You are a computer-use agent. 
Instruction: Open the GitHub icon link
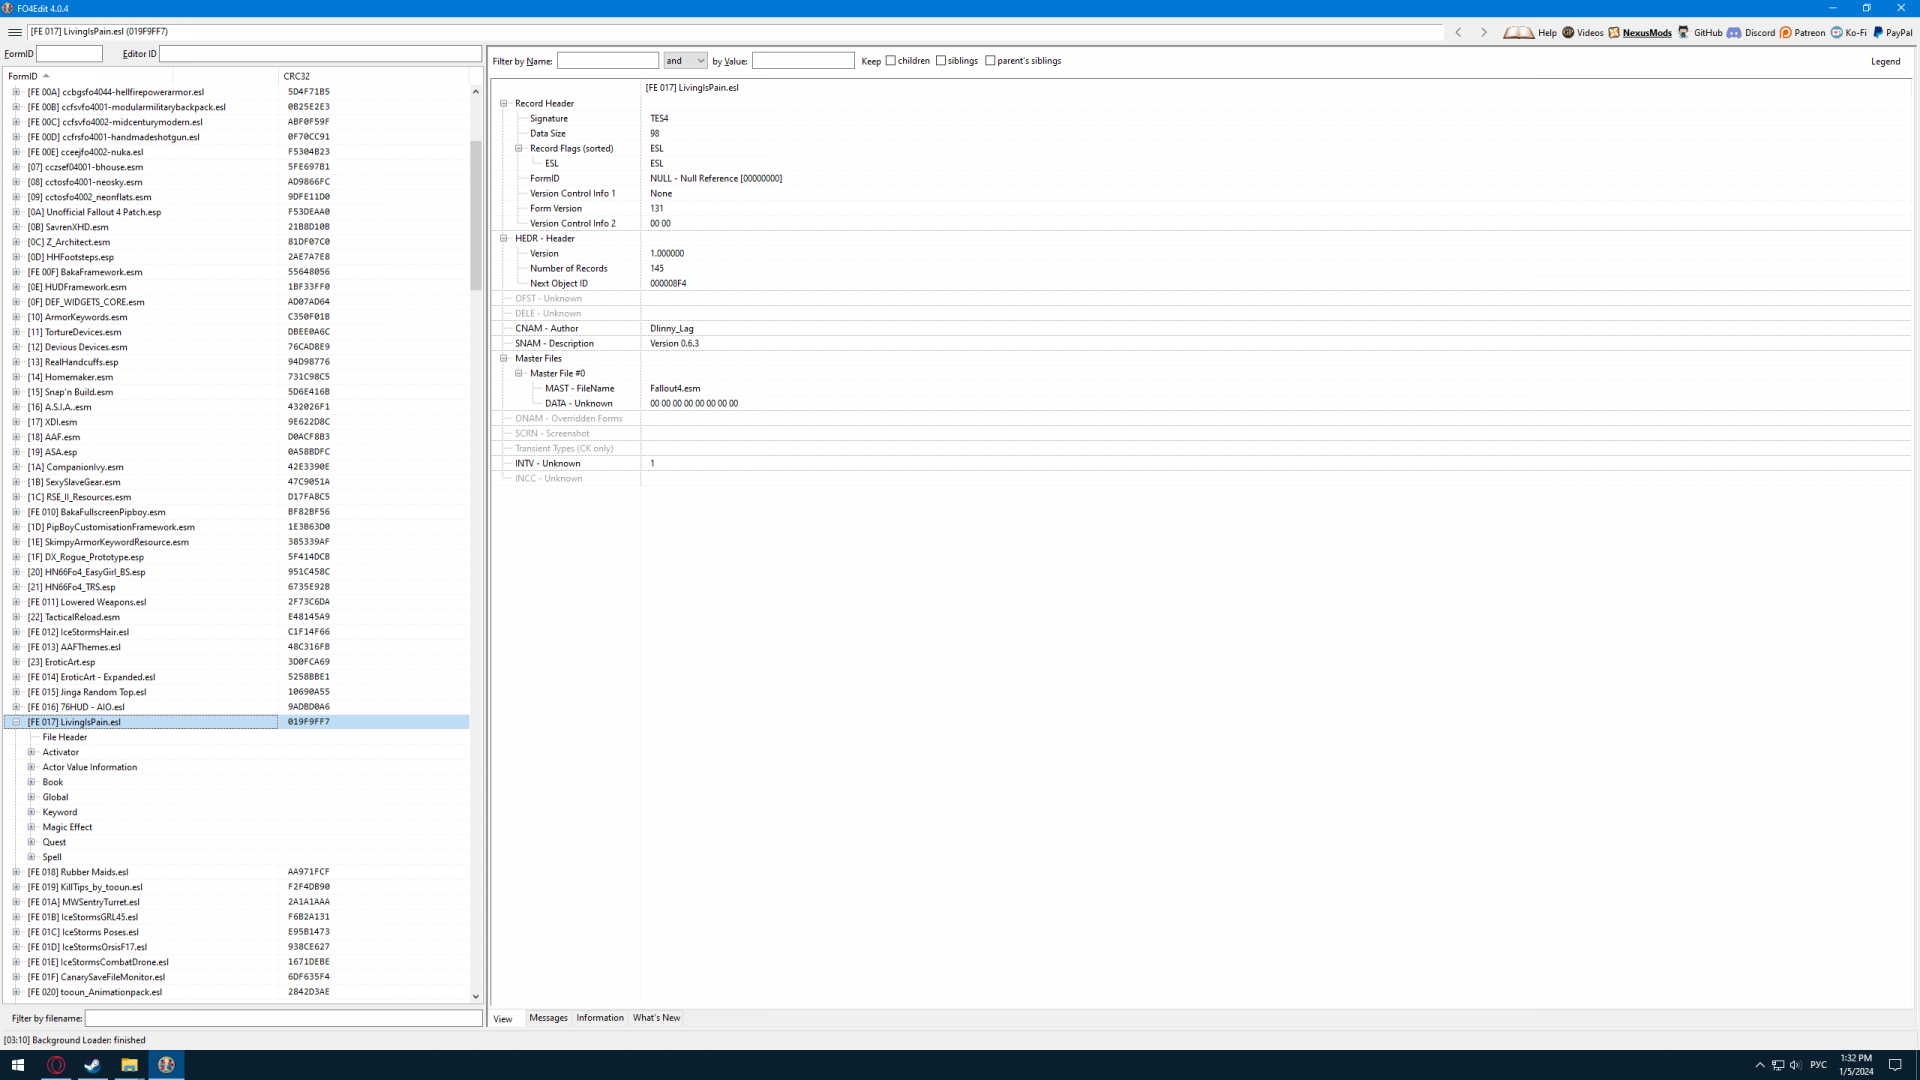click(x=1684, y=32)
